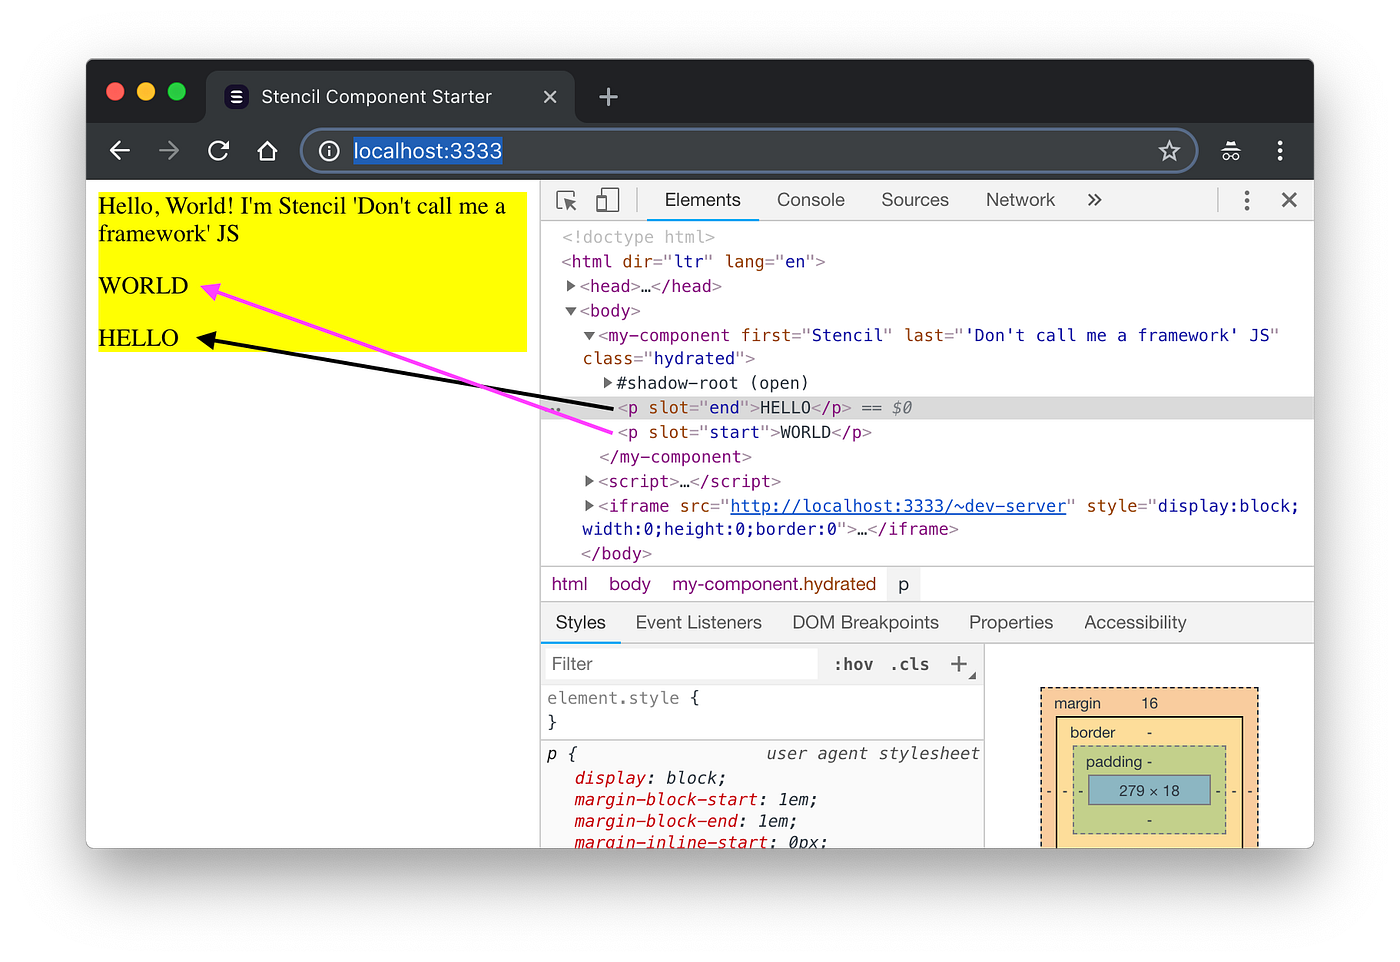
Task: Select the html dir="ltr" node
Action: (693, 262)
